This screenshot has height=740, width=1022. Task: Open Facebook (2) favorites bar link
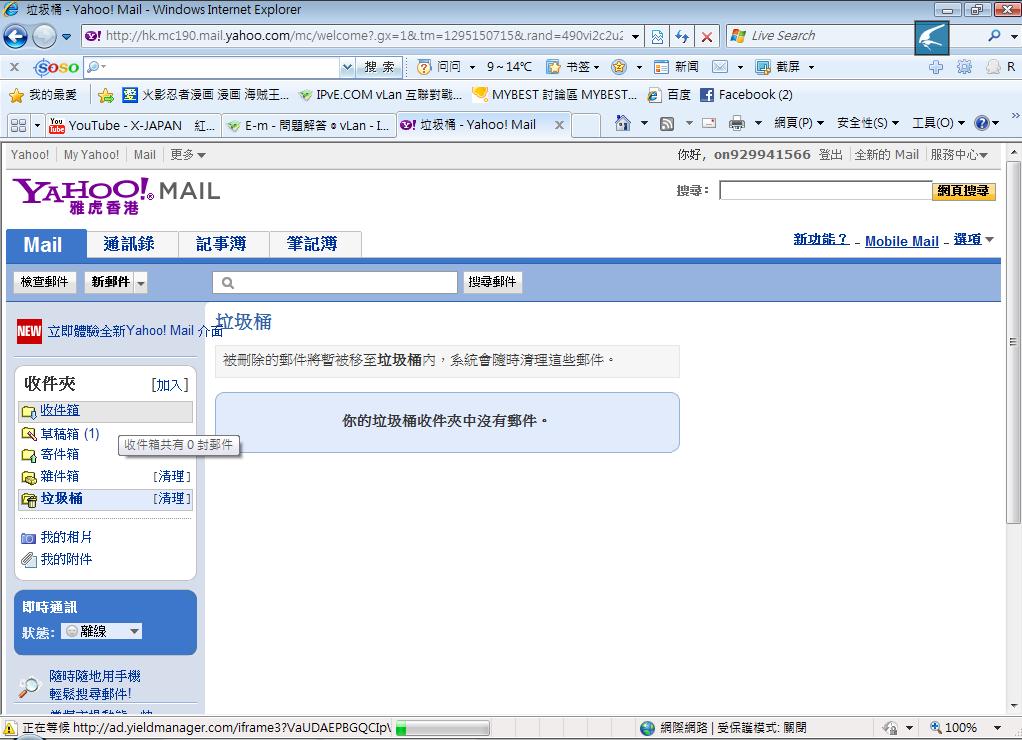[747, 95]
